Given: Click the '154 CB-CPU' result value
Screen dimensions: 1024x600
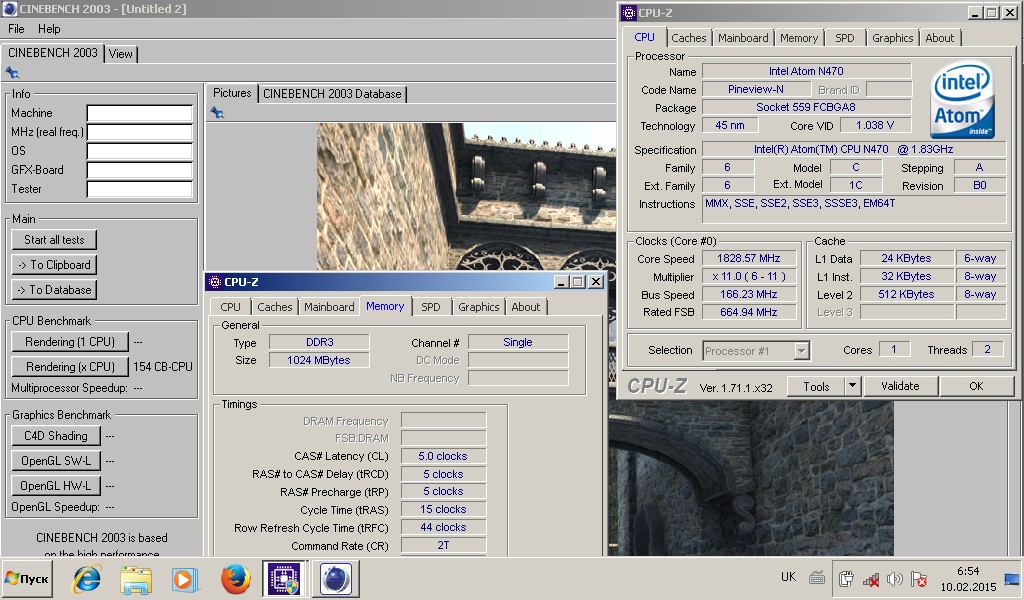Looking at the screenshot, I should 163,366.
